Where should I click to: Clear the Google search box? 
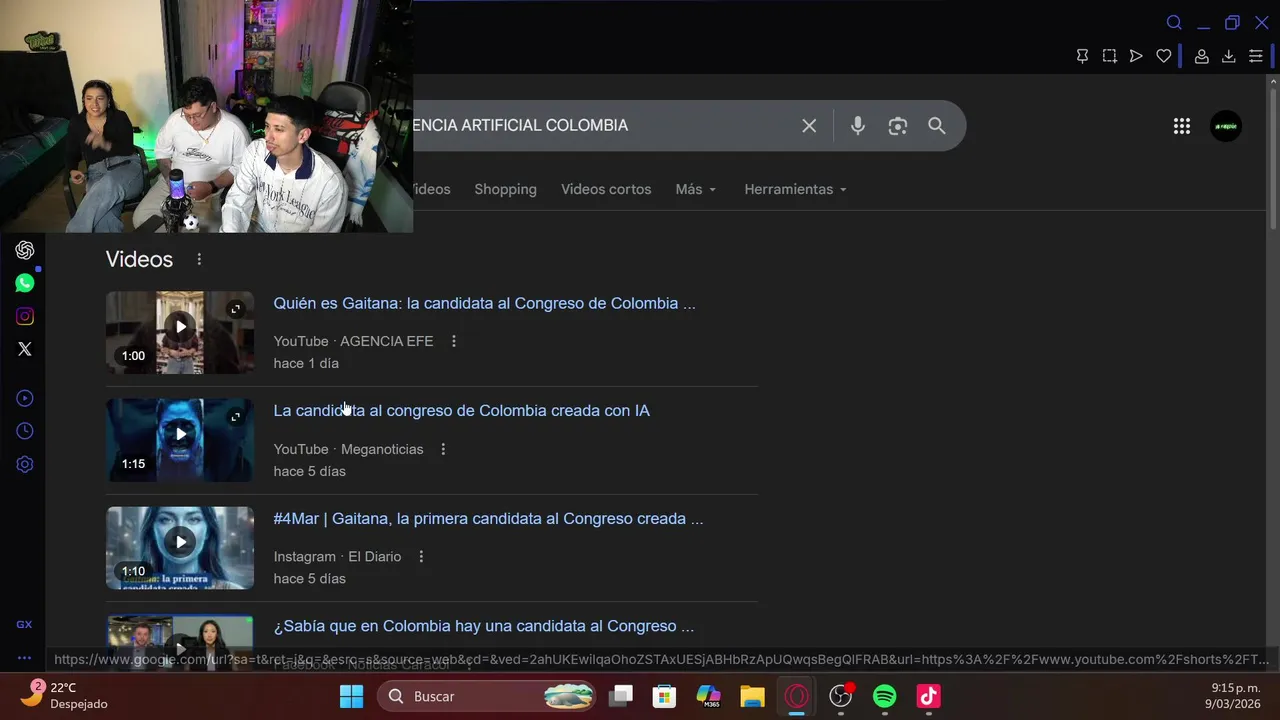(x=809, y=125)
